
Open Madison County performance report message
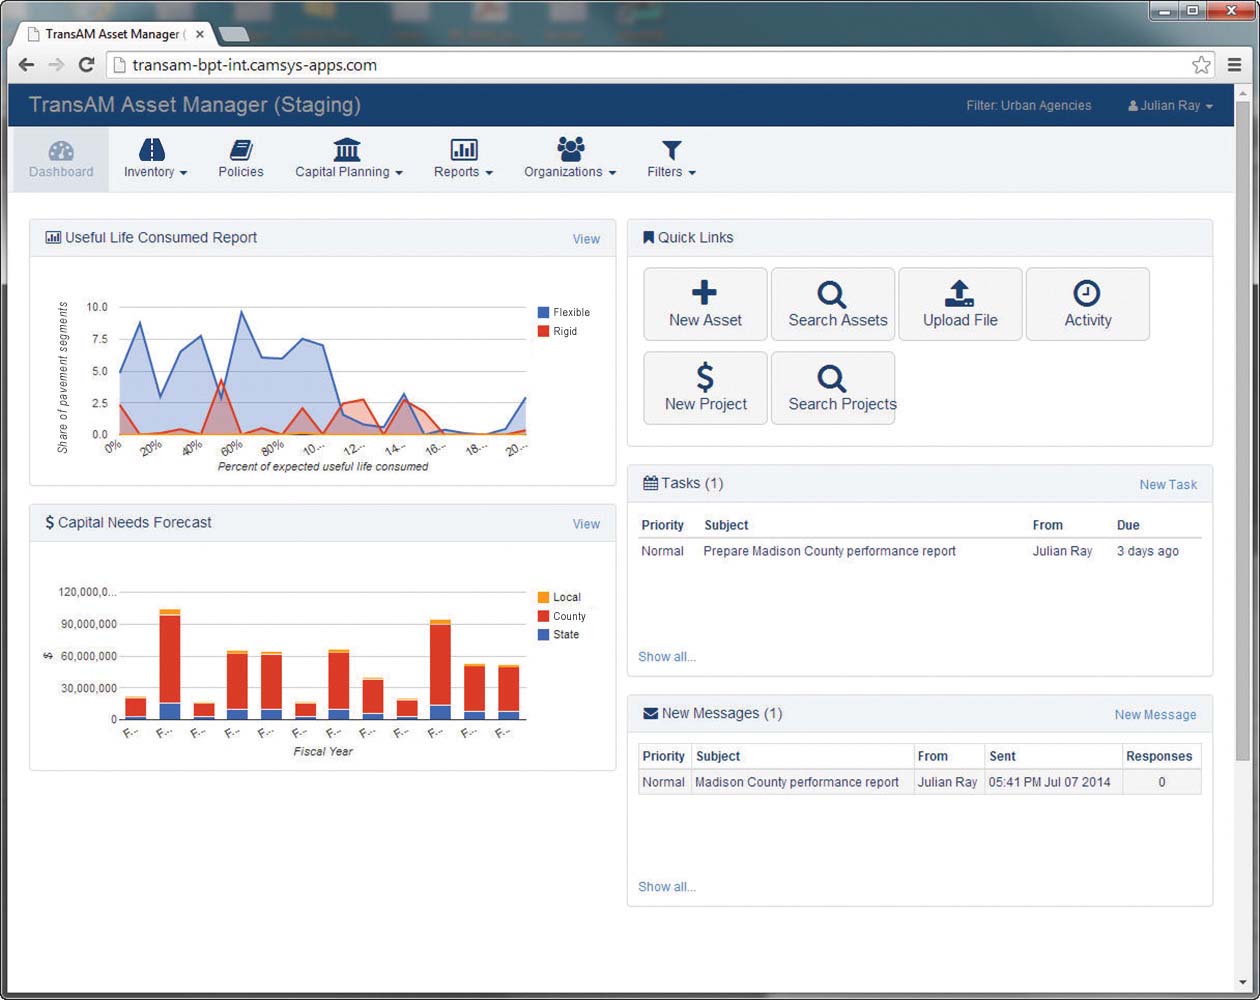coord(797,782)
